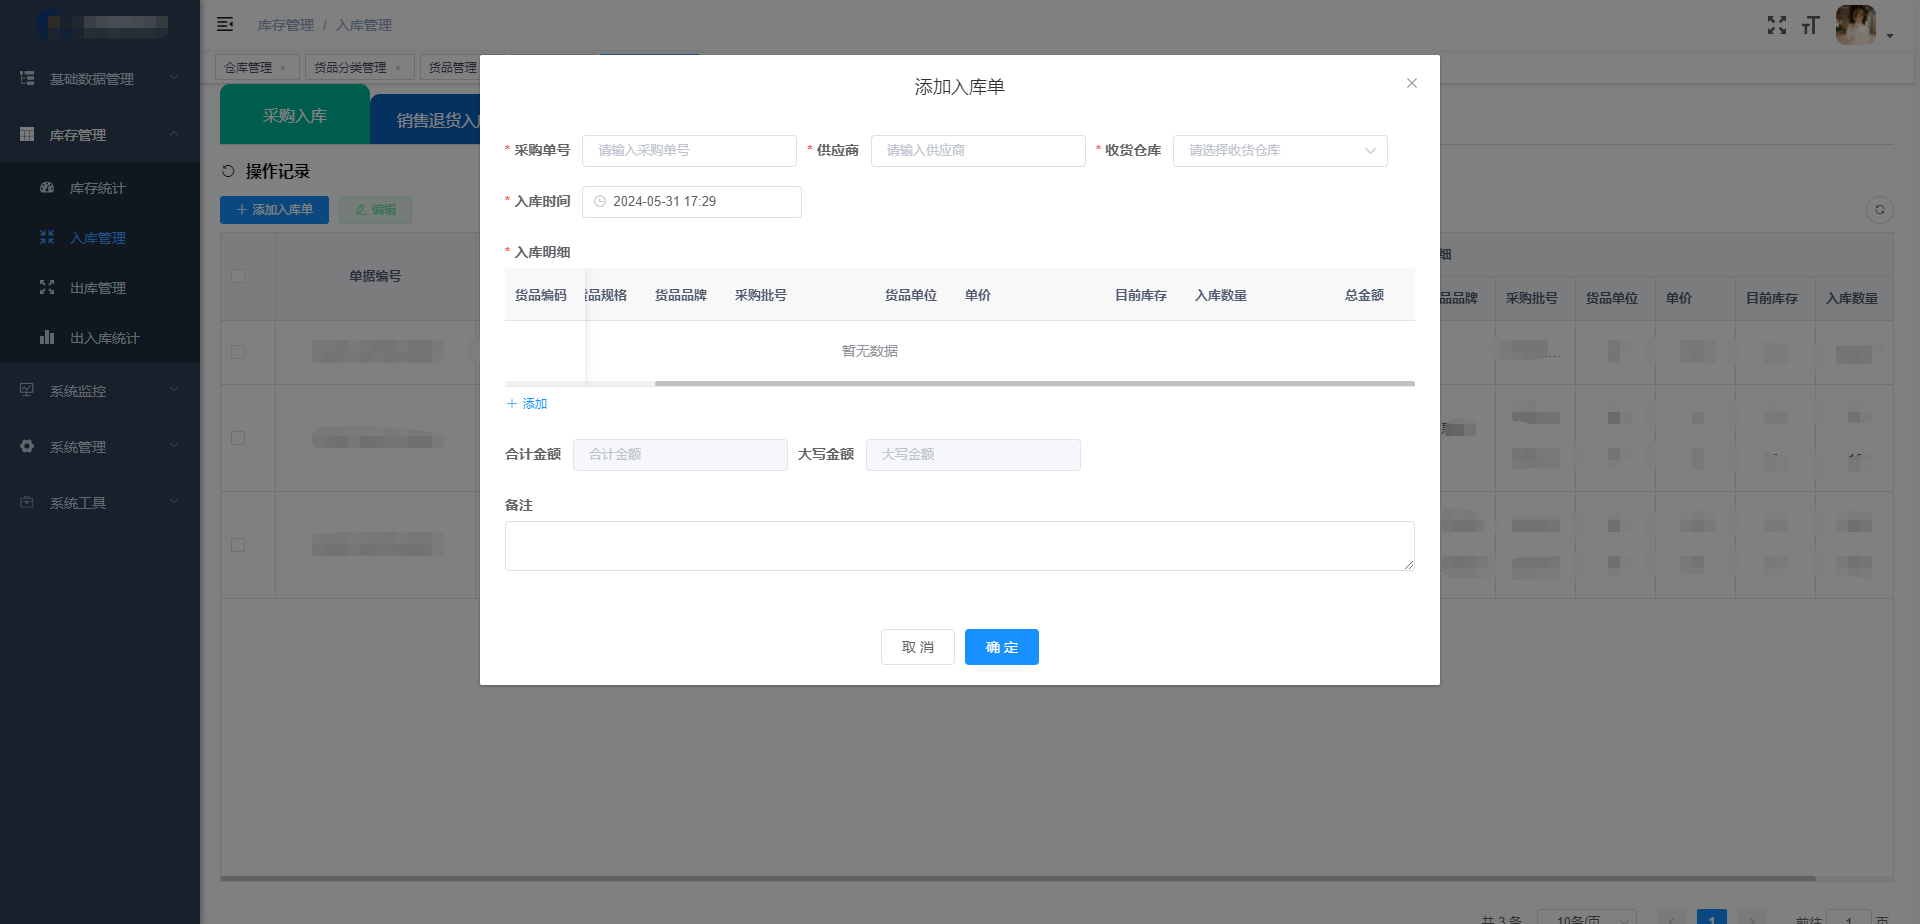Expand the 系统监控 menu
This screenshot has width=1920, height=924.
[174, 390]
